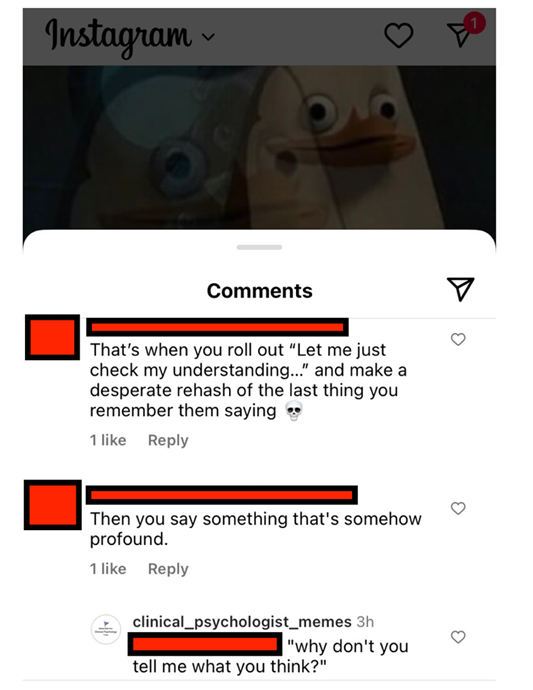Open notifications heart icon in header
This screenshot has width=533, height=690.
pyautogui.click(x=398, y=35)
